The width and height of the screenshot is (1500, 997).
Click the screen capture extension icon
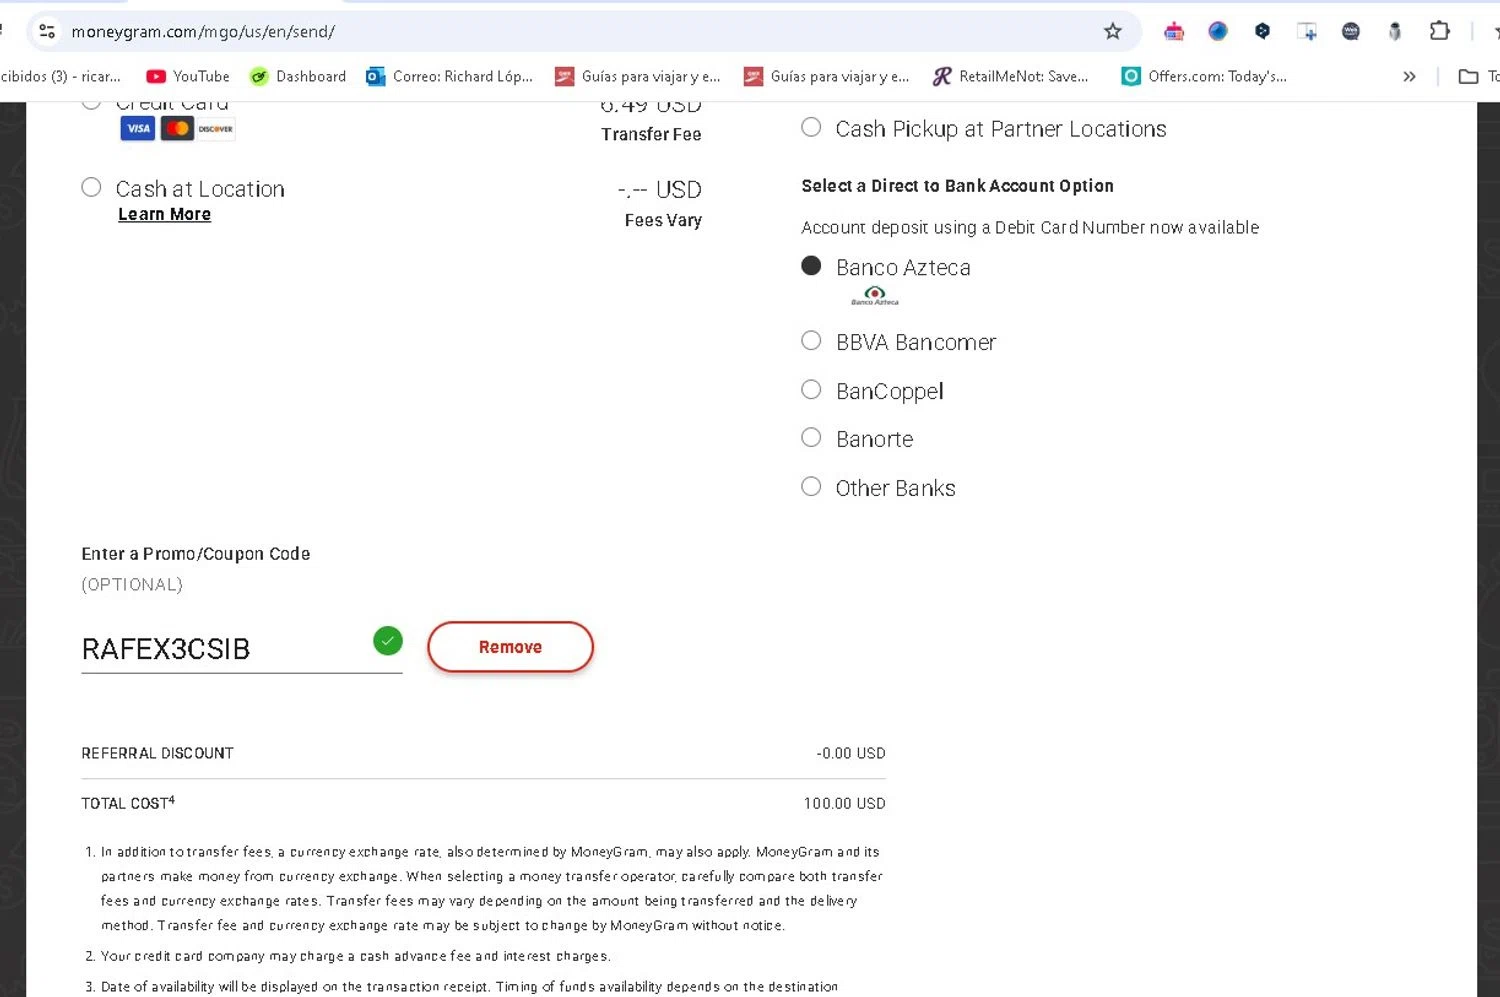(x=1306, y=31)
